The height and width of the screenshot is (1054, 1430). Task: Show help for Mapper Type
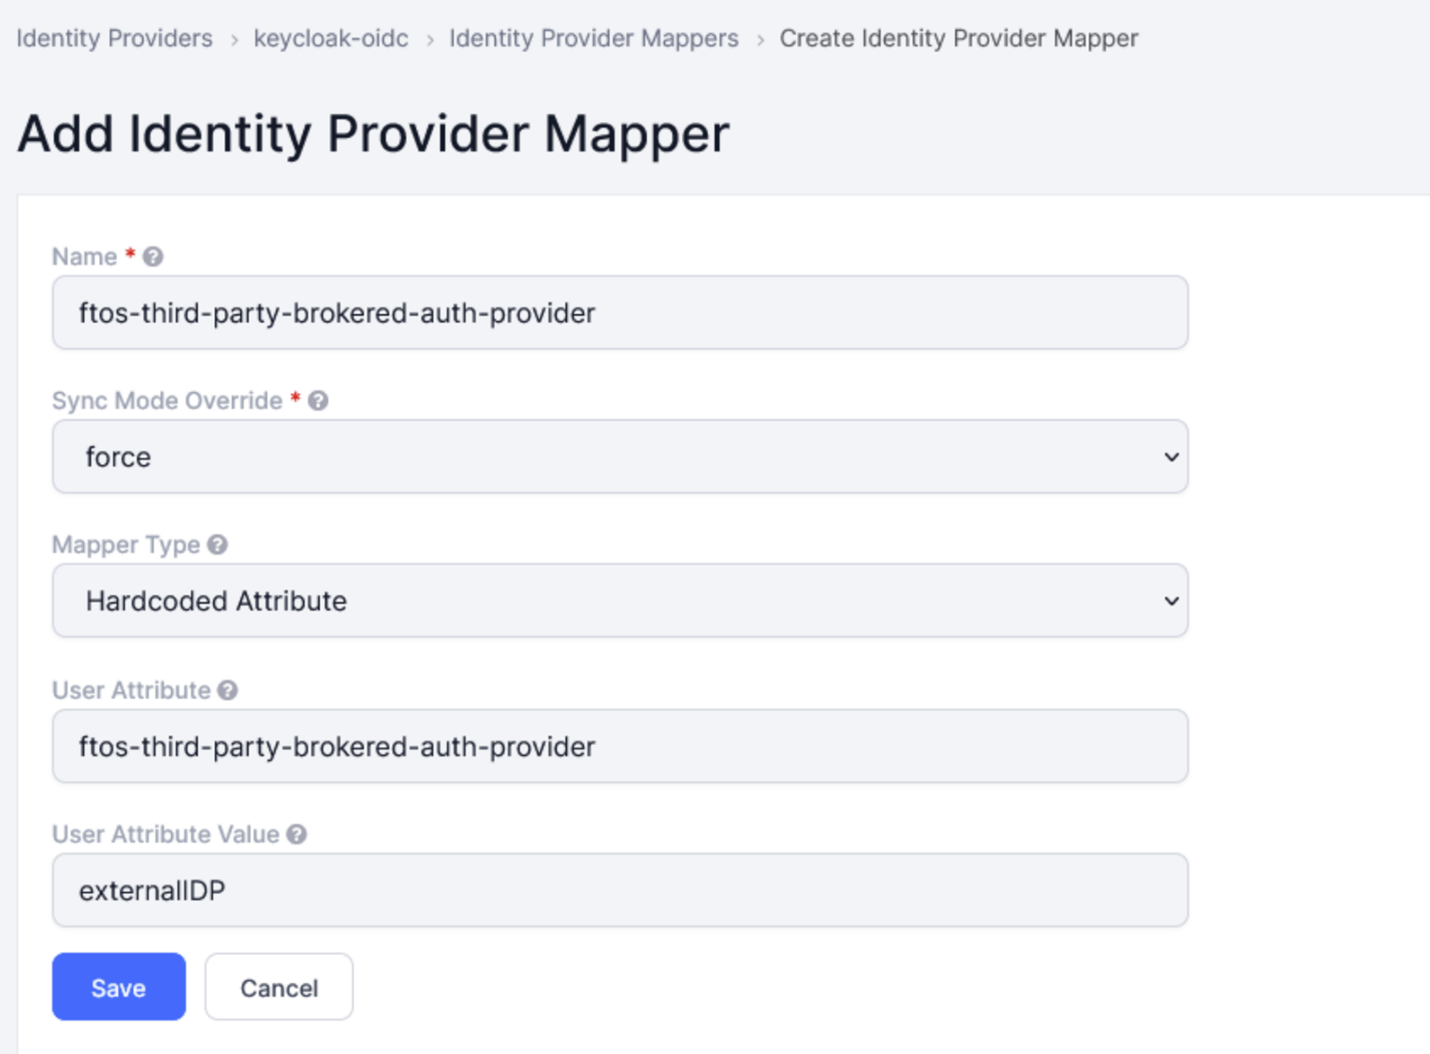coord(218,545)
